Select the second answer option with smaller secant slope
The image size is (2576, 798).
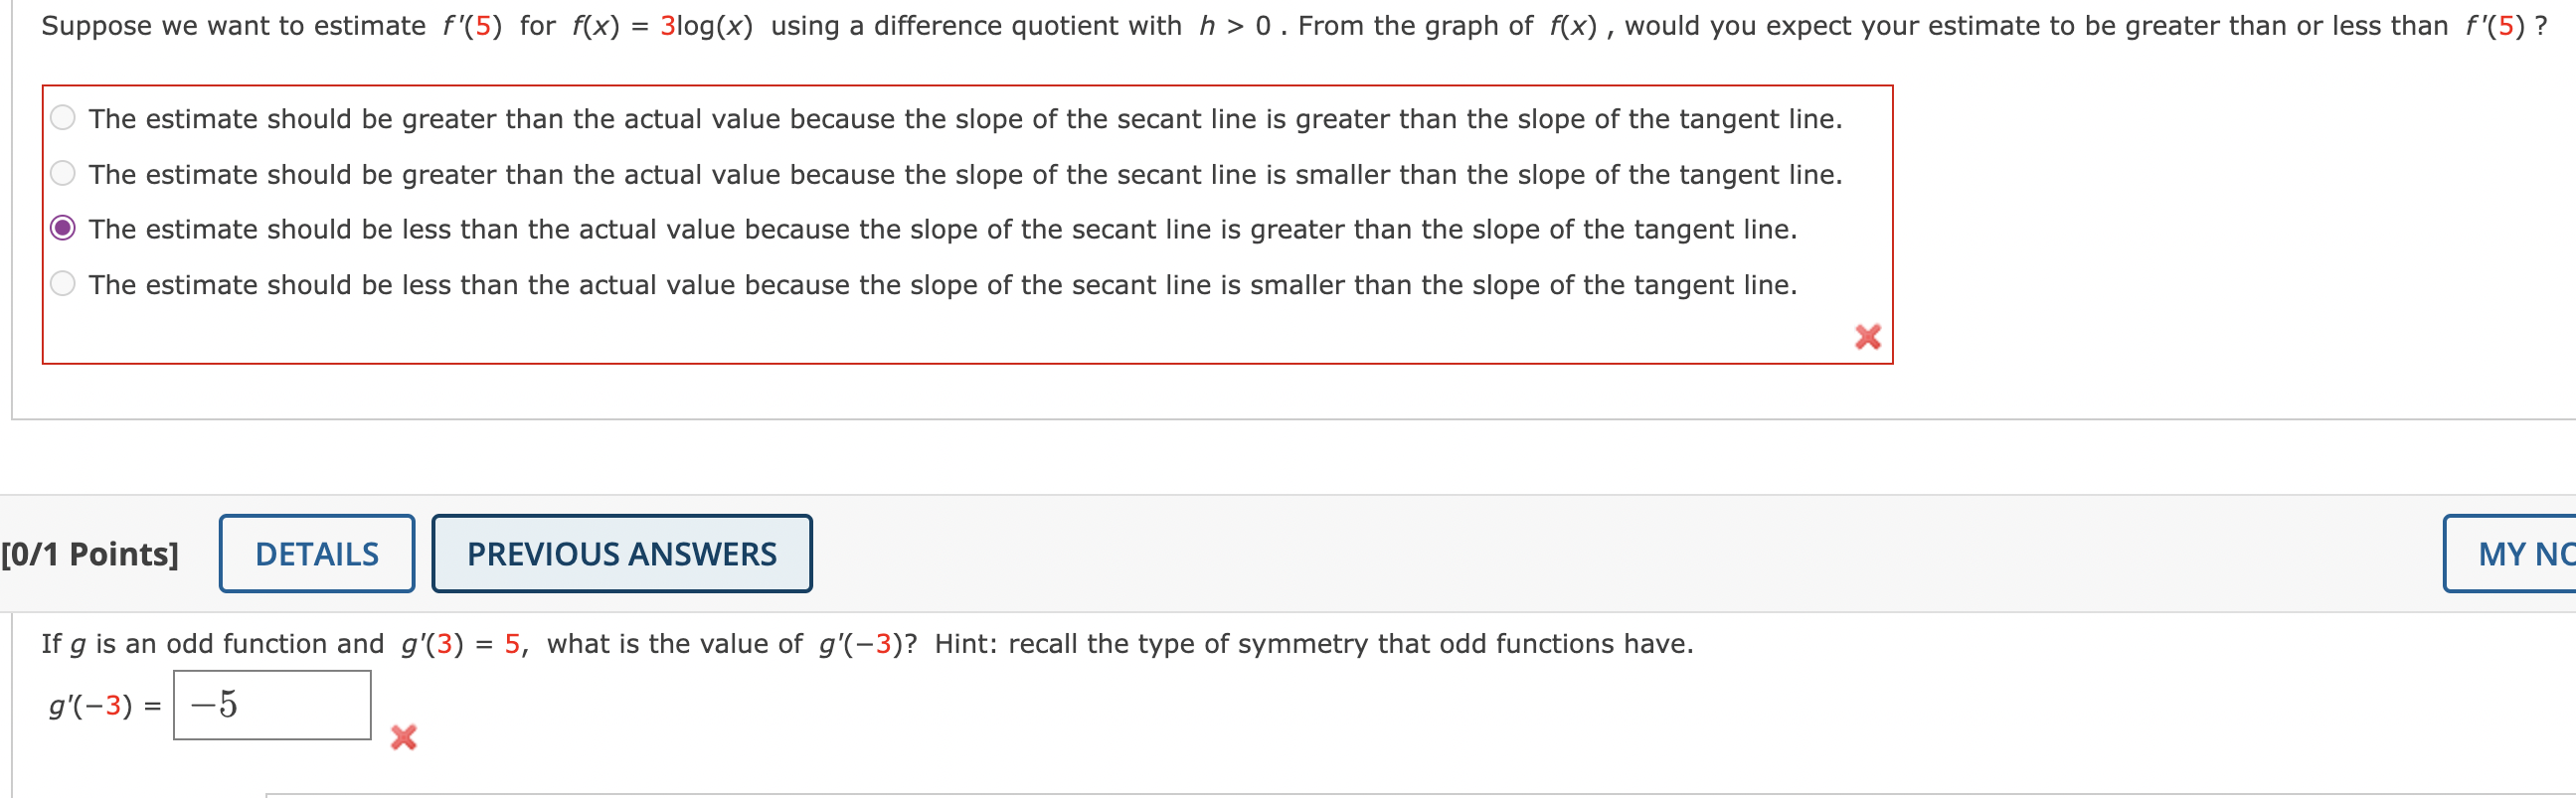[x=62, y=173]
